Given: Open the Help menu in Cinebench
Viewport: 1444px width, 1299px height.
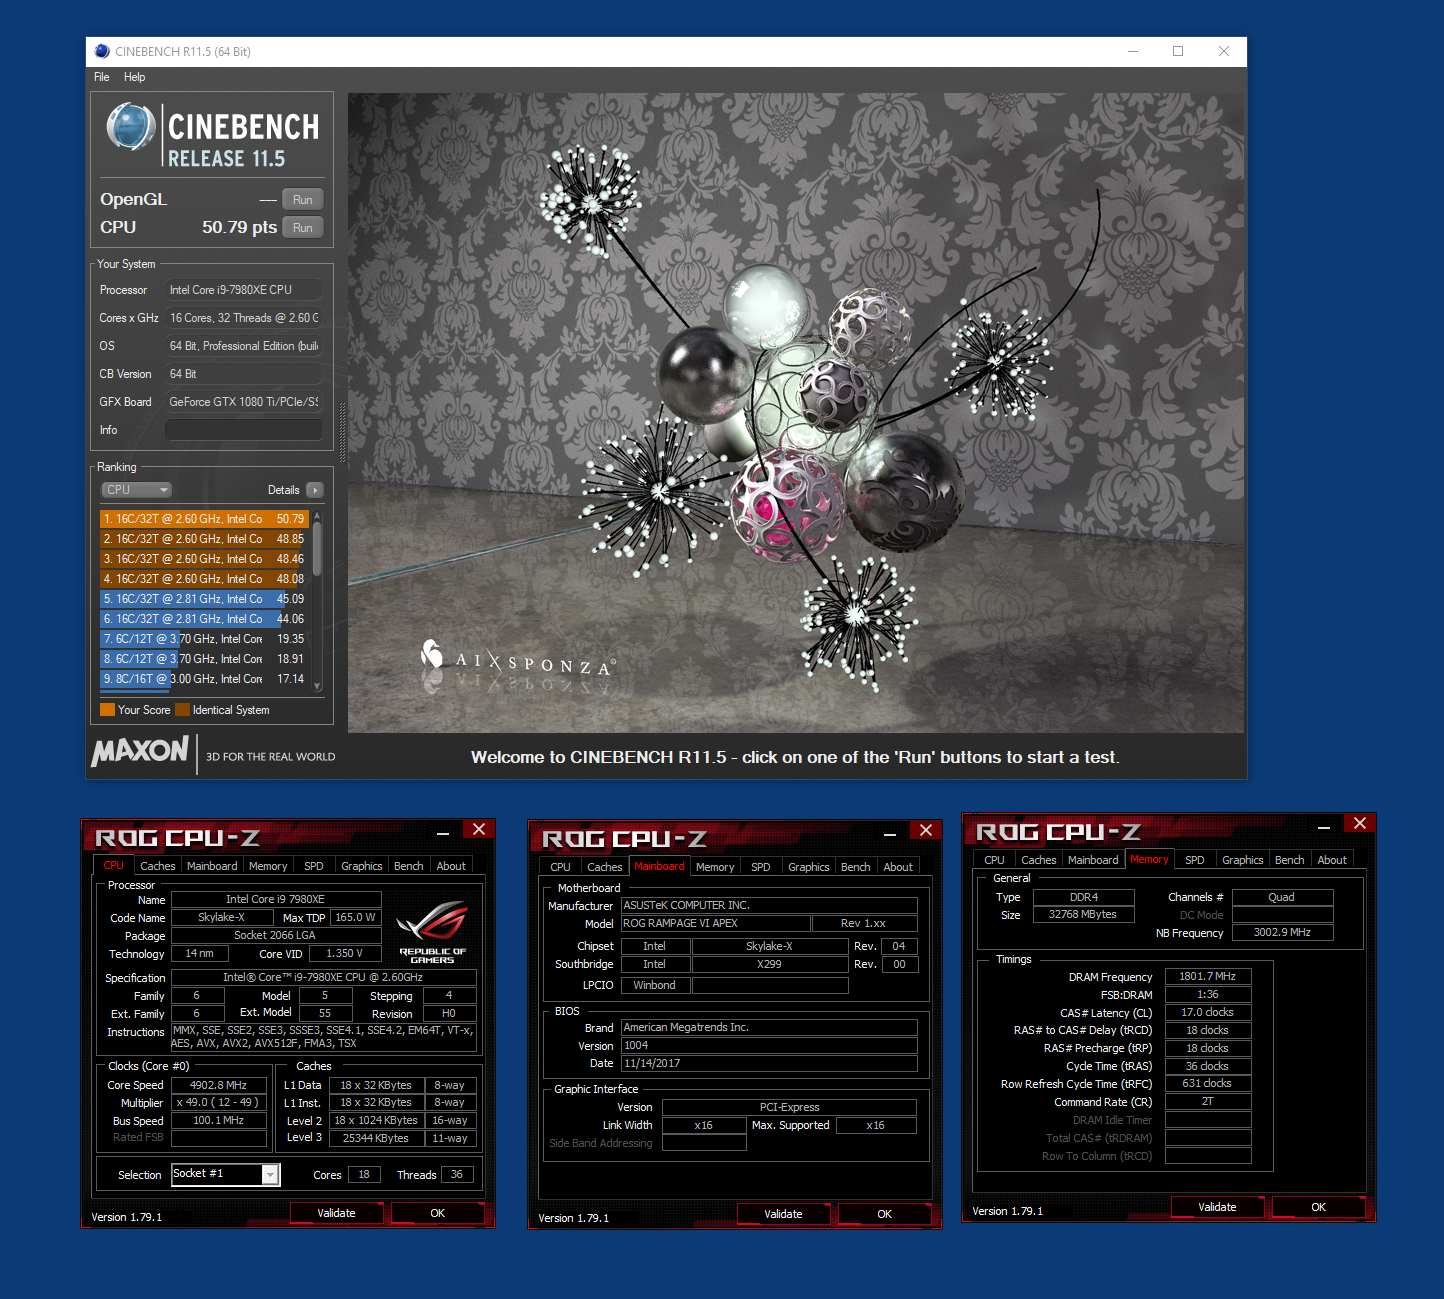Looking at the screenshot, I should 135,77.
